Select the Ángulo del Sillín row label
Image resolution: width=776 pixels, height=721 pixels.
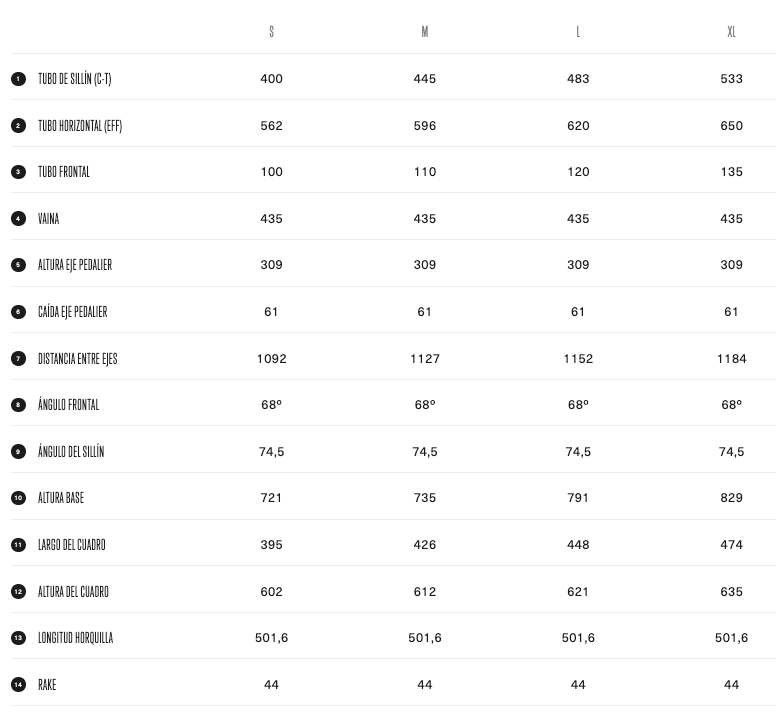(x=71, y=452)
